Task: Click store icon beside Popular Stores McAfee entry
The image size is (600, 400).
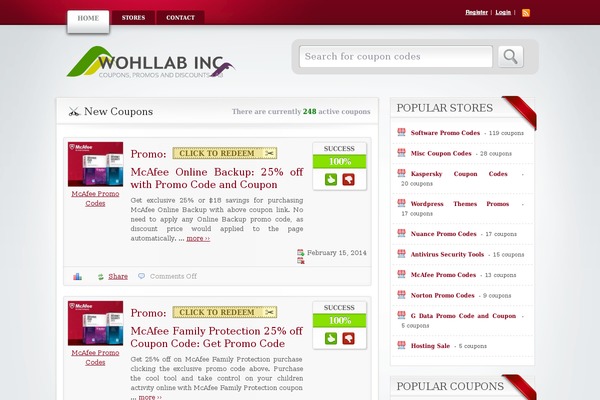Action: (x=401, y=274)
